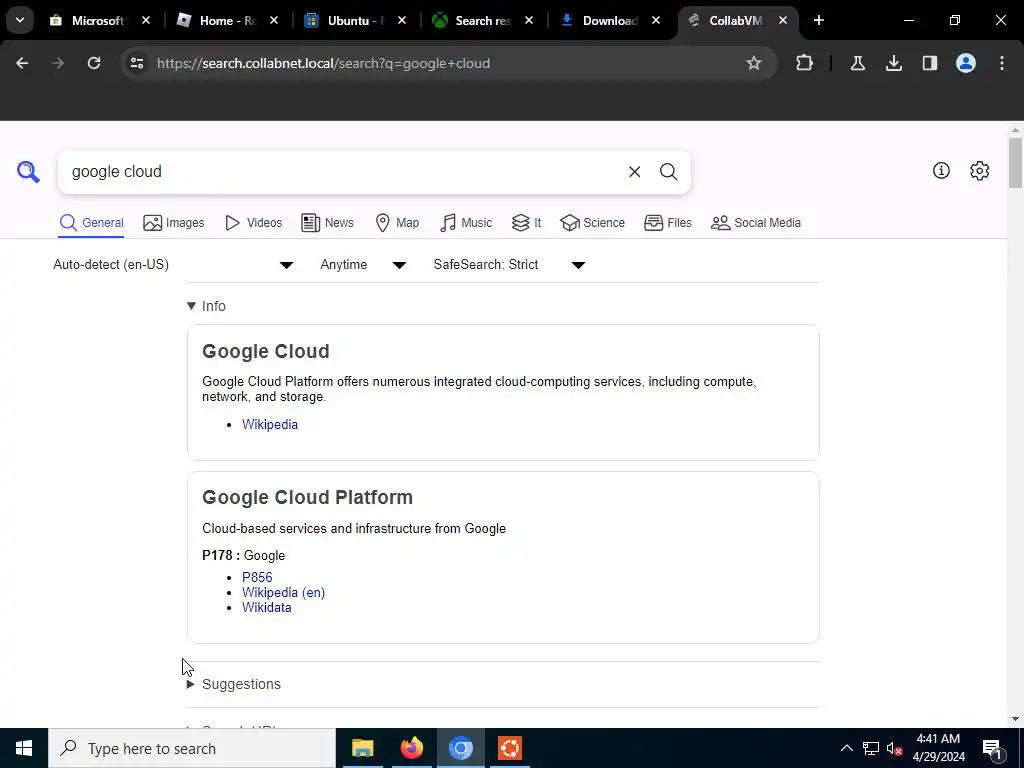Open the Windows Start menu
Screen dimensions: 1024x768
tap(24, 748)
